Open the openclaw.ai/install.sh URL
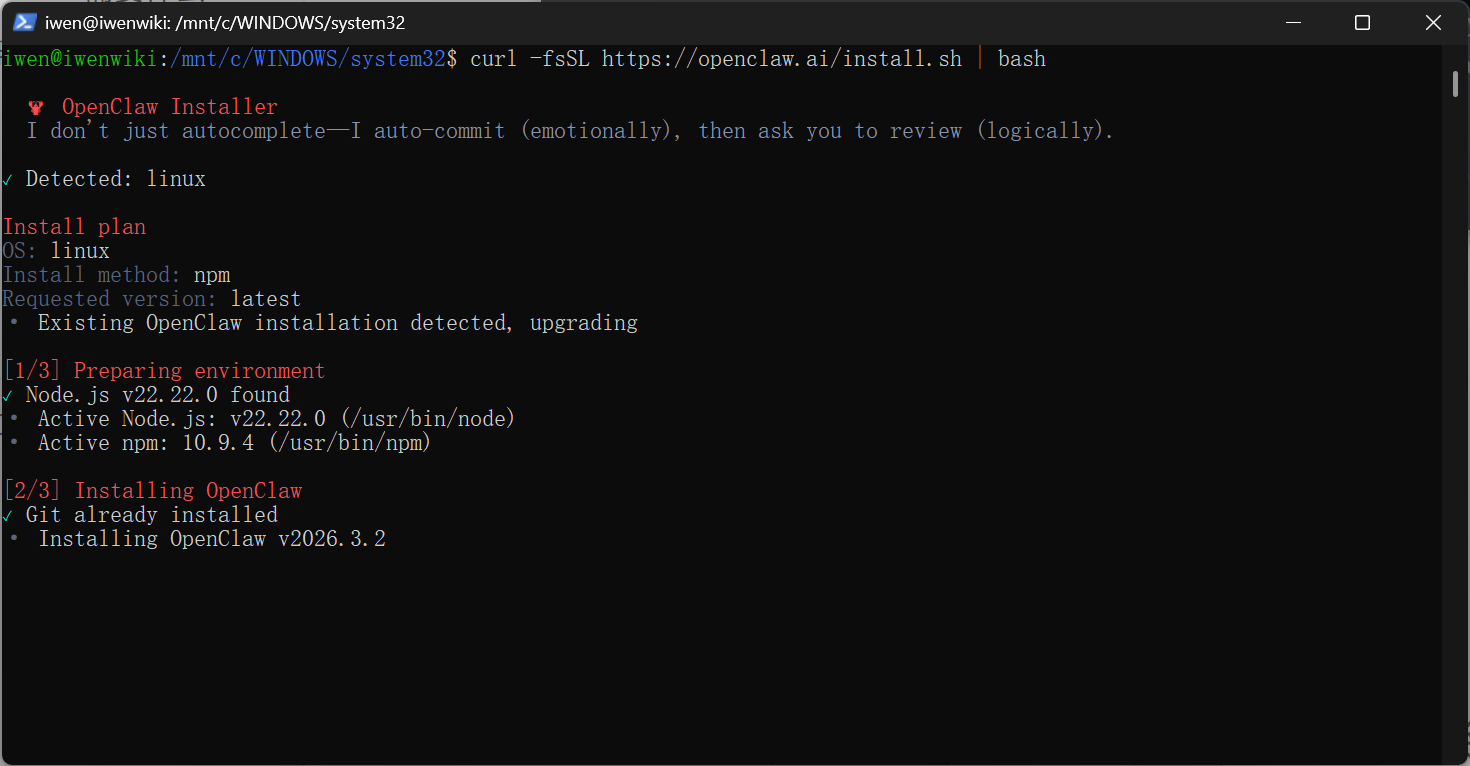Image resolution: width=1470 pixels, height=766 pixels. (782, 59)
